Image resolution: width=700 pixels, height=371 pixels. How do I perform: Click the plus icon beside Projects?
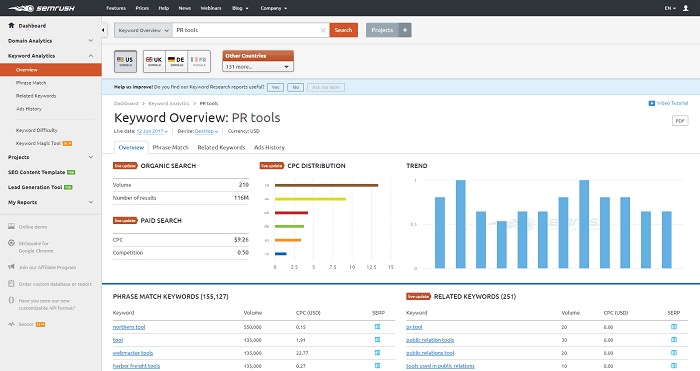pos(405,30)
